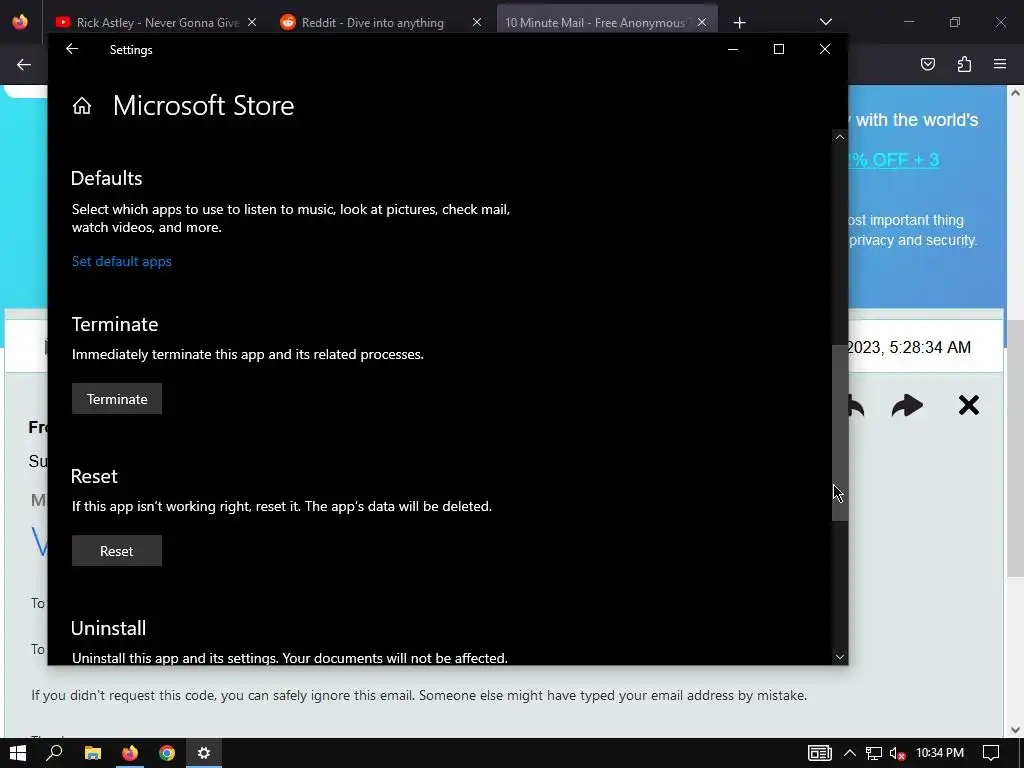Screen dimensions: 1024x768
Task: Show hidden system tray icons
Action: click(850, 753)
